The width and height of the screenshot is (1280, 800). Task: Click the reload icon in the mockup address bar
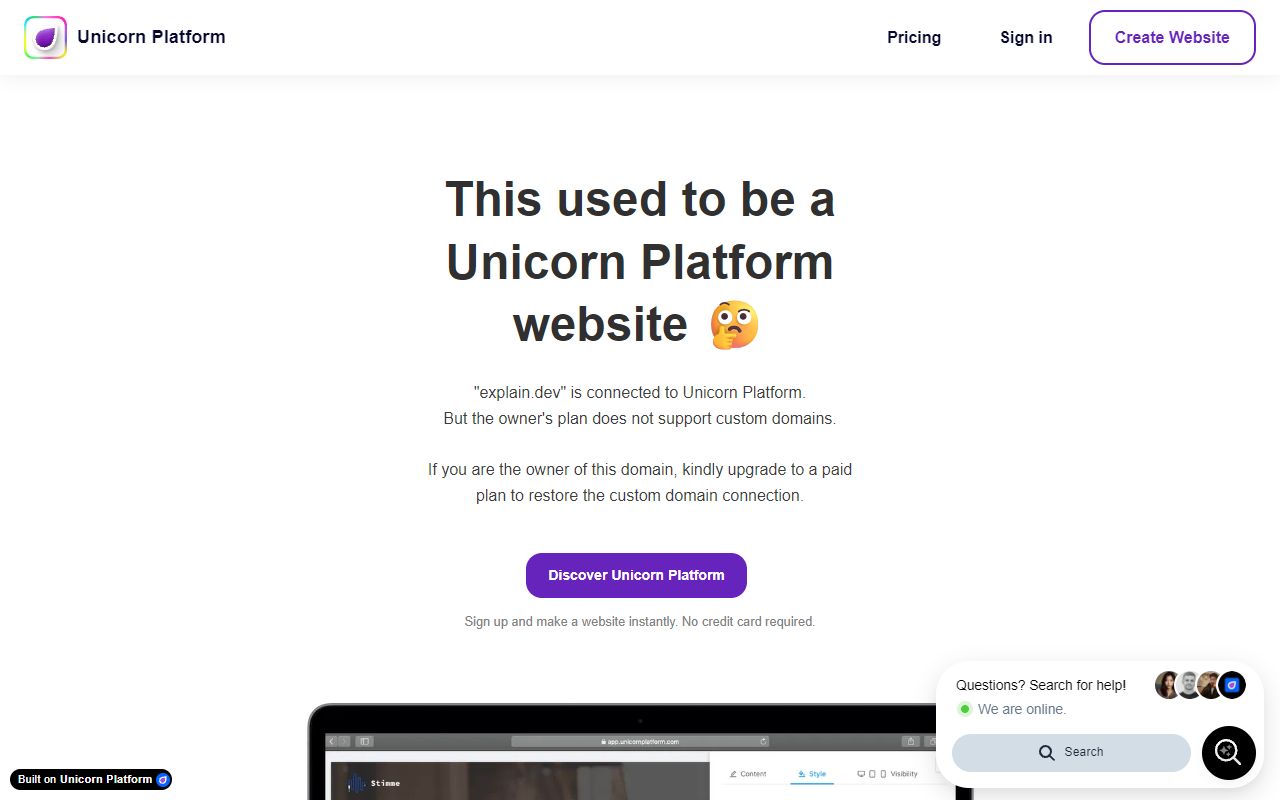[x=762, y=740]
